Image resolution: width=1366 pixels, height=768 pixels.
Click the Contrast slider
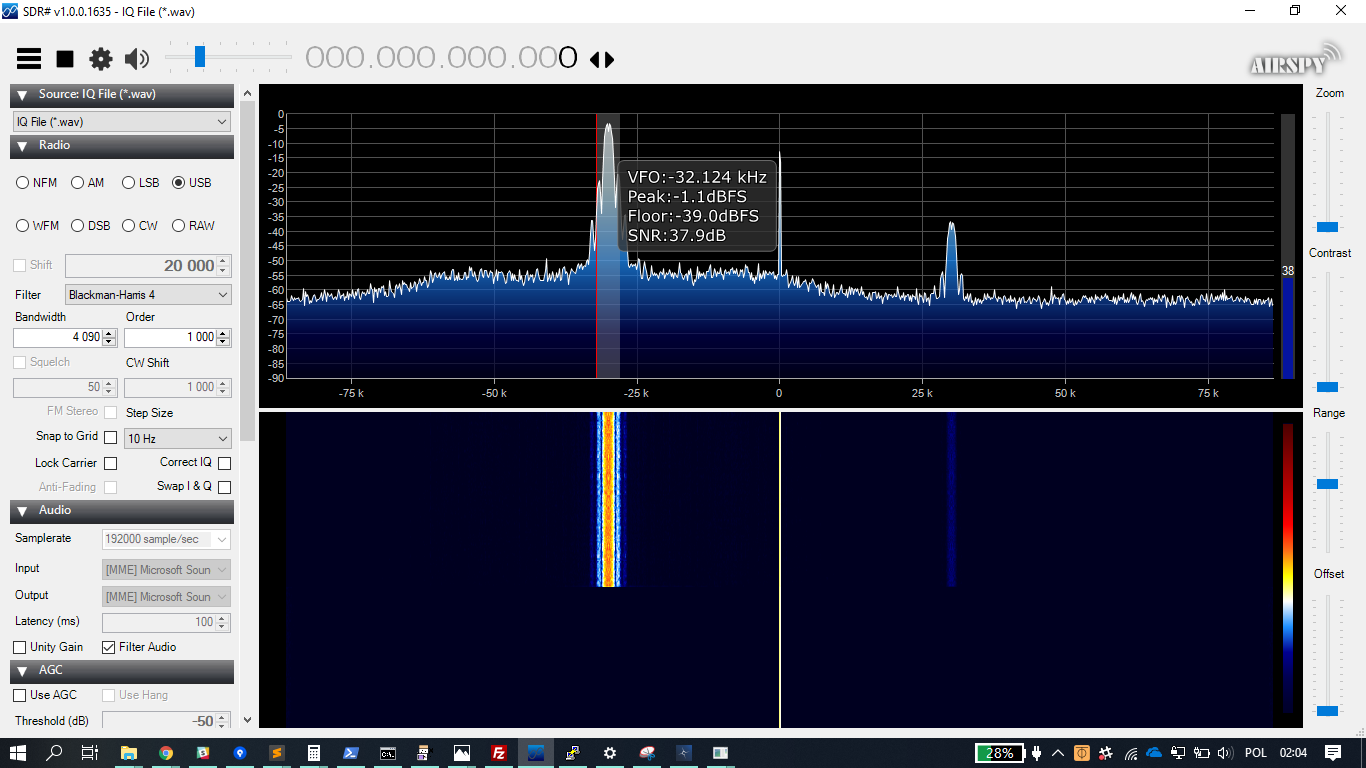[1328, 332]
